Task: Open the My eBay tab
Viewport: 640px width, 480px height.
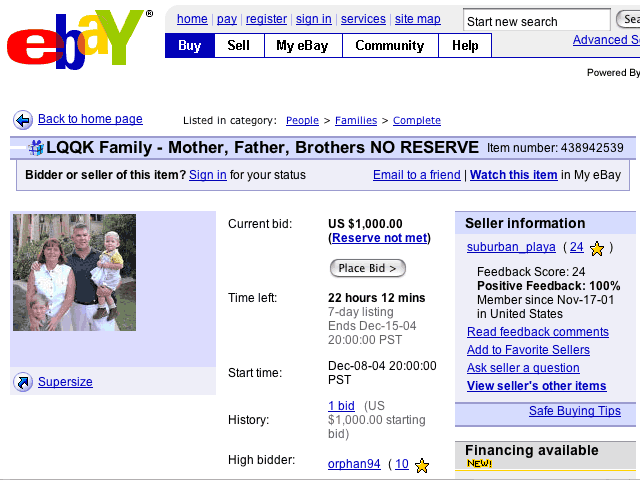Action: click(302, 45)
